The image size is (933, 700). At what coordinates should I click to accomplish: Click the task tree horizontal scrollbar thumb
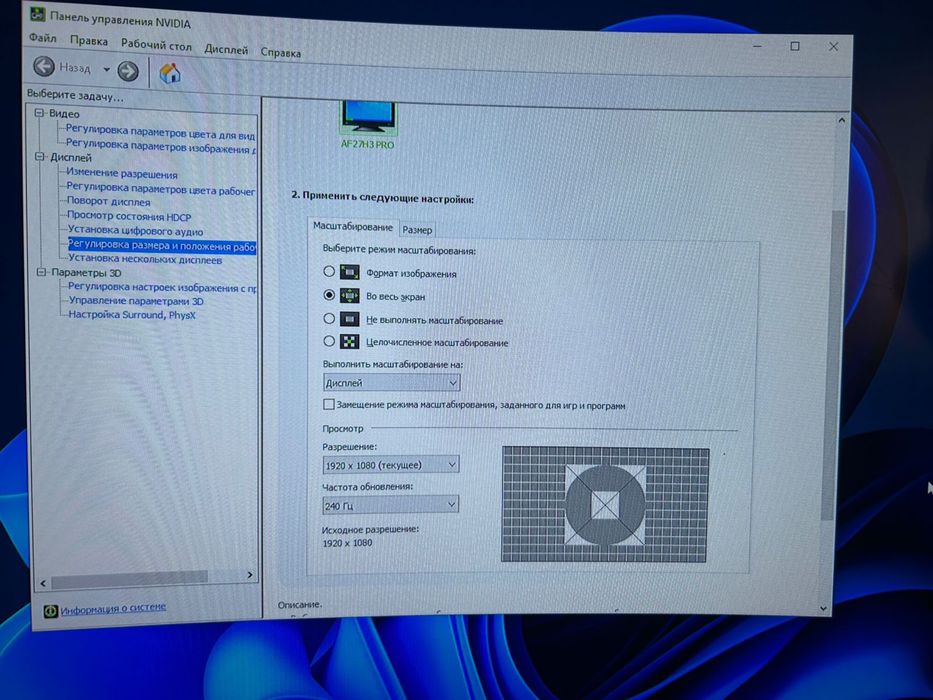click(x=129, y=578)
